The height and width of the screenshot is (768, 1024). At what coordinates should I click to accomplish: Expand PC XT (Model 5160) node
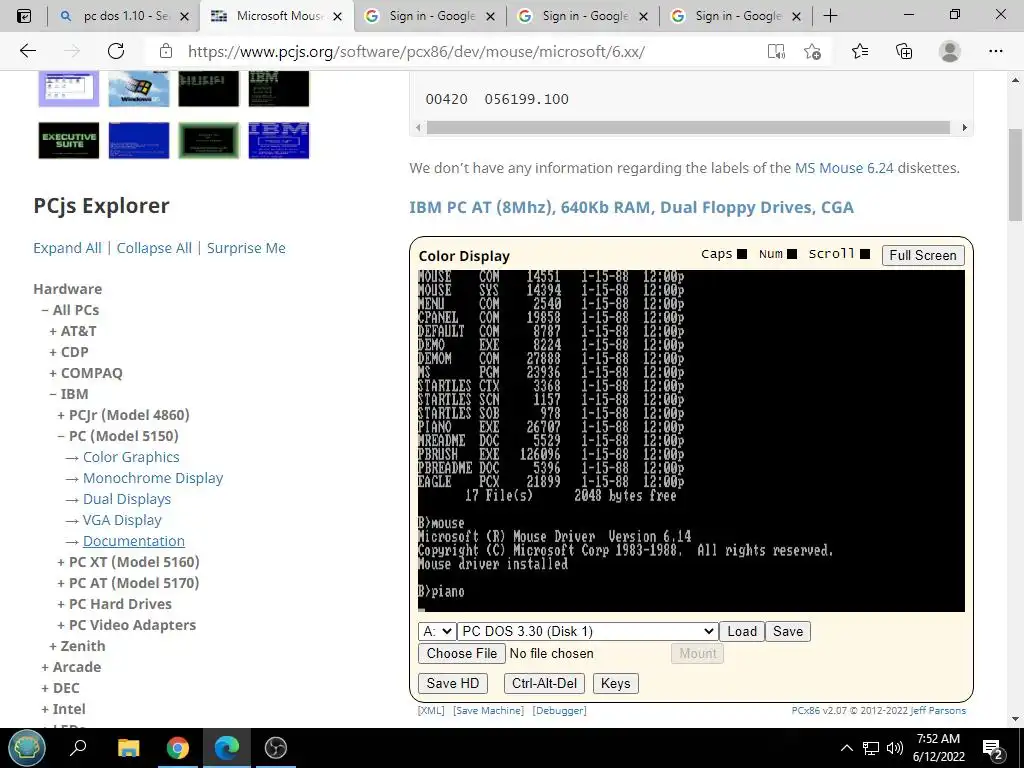pos(128,562)
